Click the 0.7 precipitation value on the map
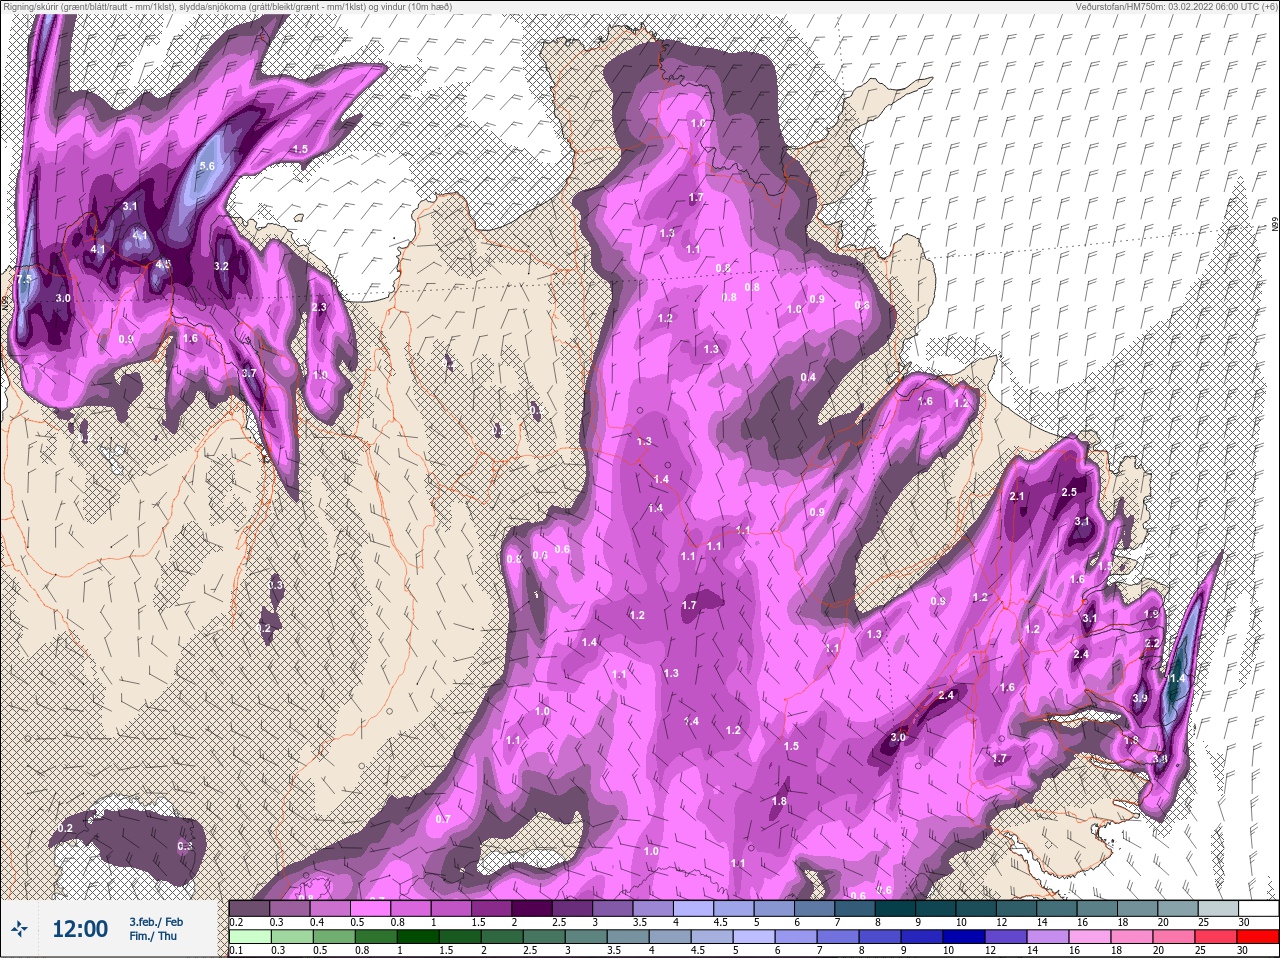 (x=443, y=818)
